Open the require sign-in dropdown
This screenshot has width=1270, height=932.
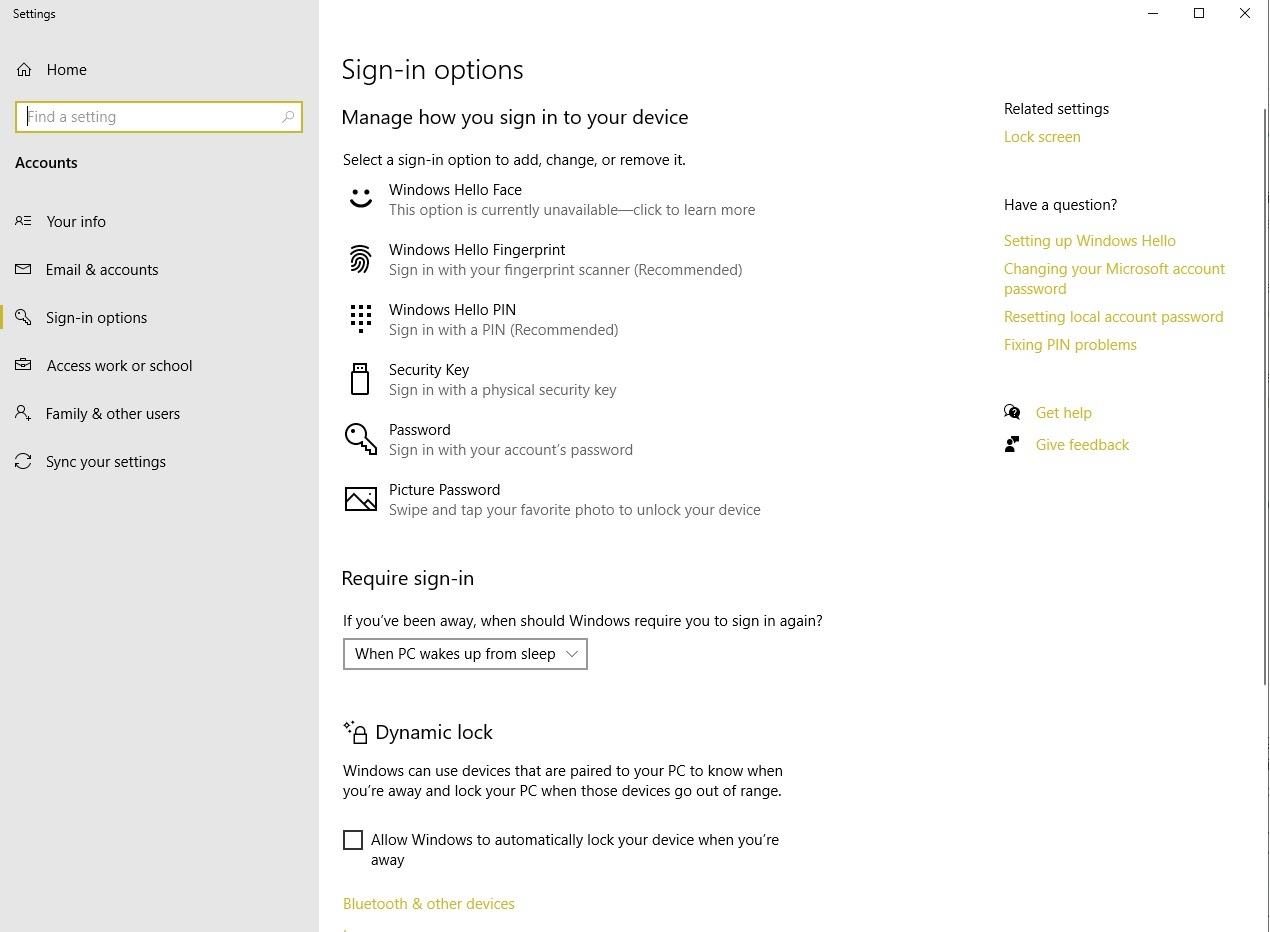click(464, 653)
